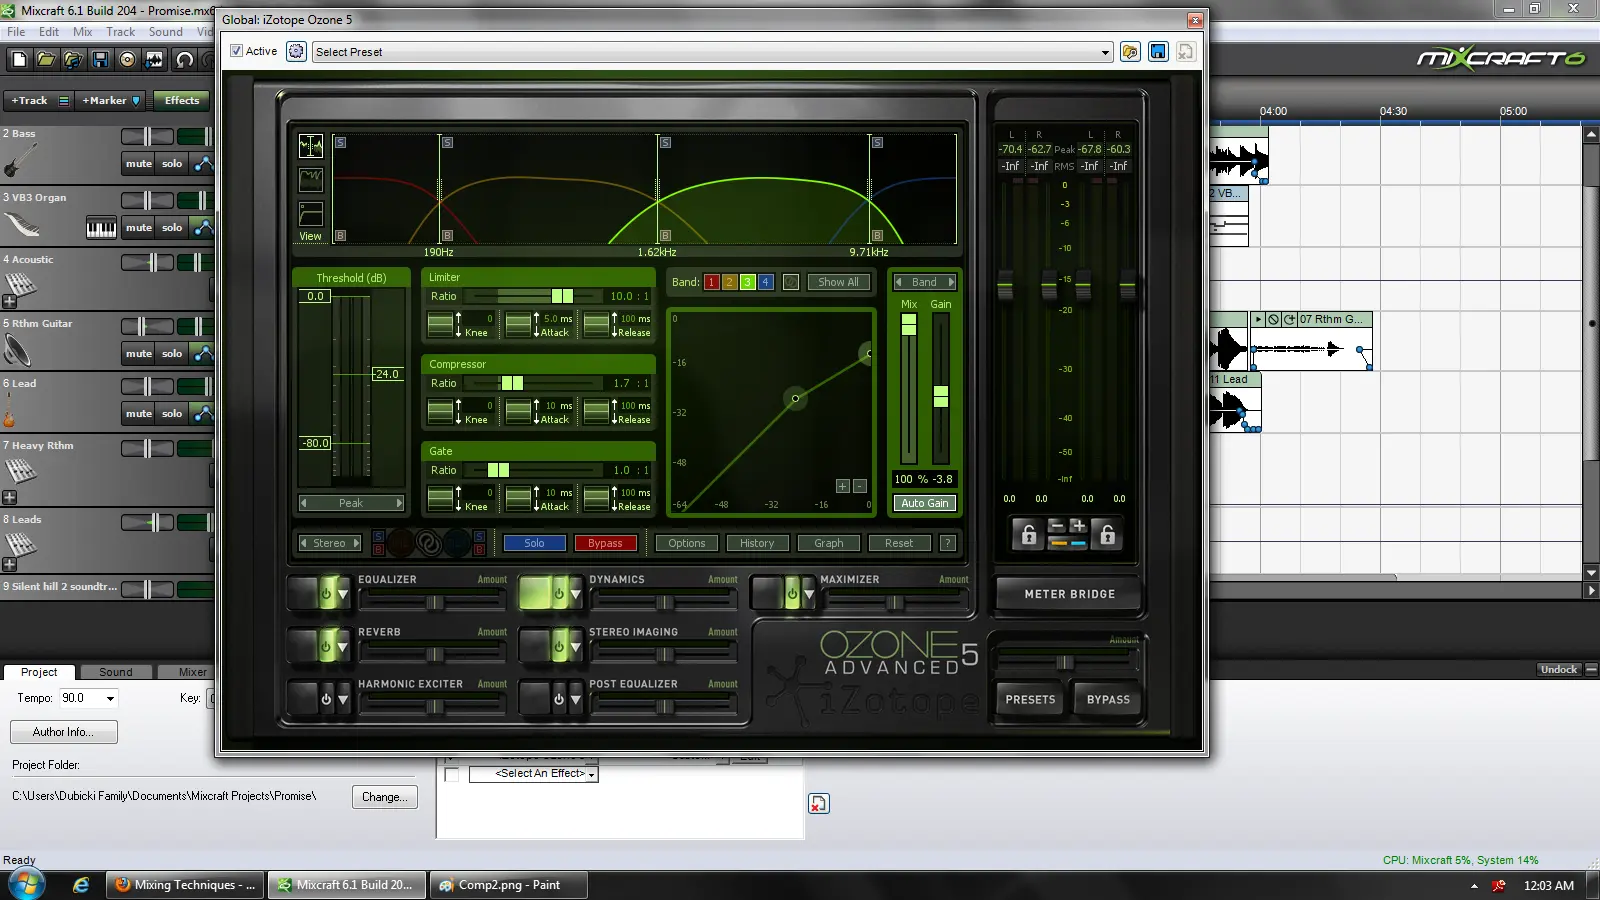Viewport: 1600px width, 900px height.
Task: Switch to the Mixer tab
Action: [192, 672]
